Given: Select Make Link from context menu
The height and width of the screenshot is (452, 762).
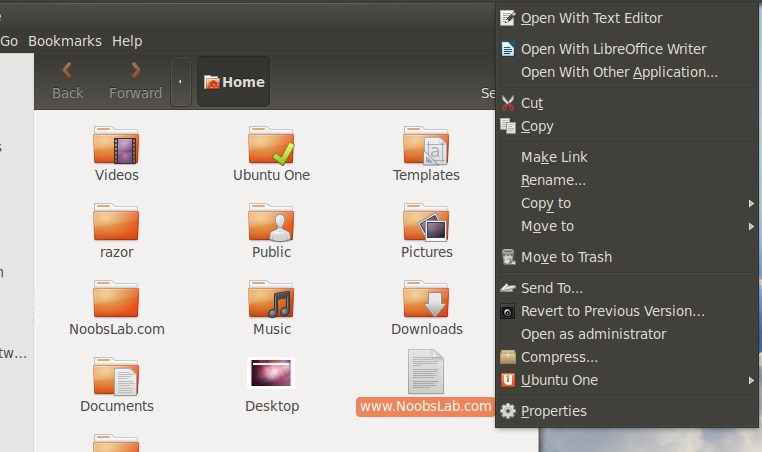Looking at the screenshot, I should click(x=627, y=157).
